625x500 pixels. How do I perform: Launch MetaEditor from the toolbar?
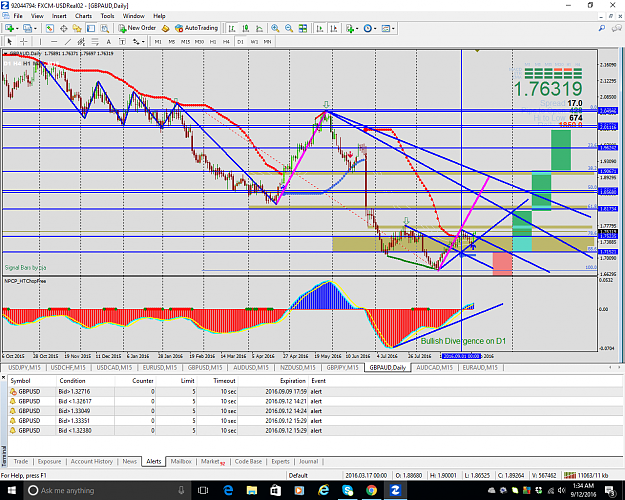(165, 28)
